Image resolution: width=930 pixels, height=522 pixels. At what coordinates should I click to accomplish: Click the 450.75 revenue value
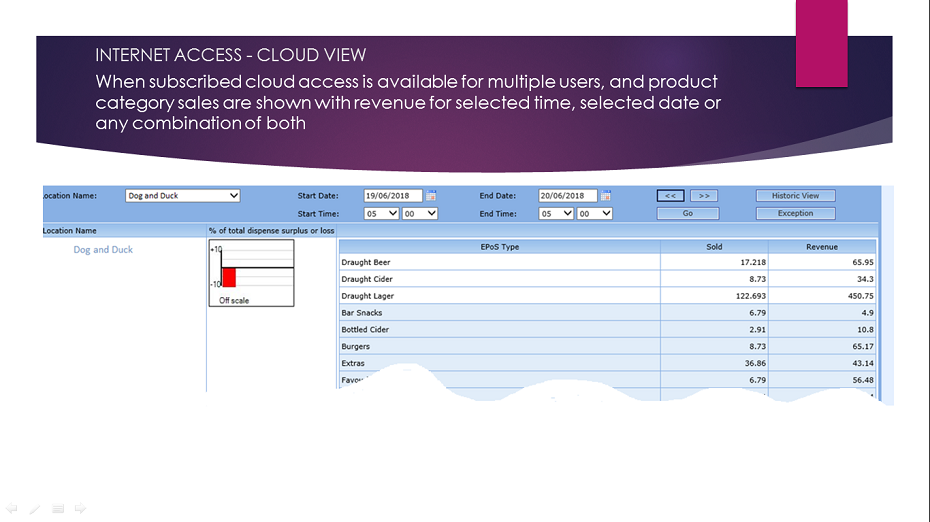pos(861,296)
